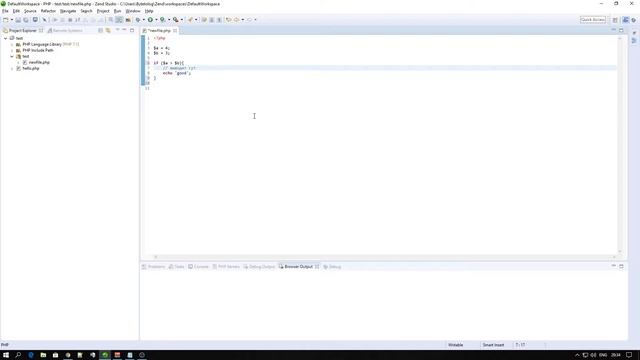This screenshot has height=360, width=640.
Task: Switch to the bottom Debug tab
Action: 332,267
